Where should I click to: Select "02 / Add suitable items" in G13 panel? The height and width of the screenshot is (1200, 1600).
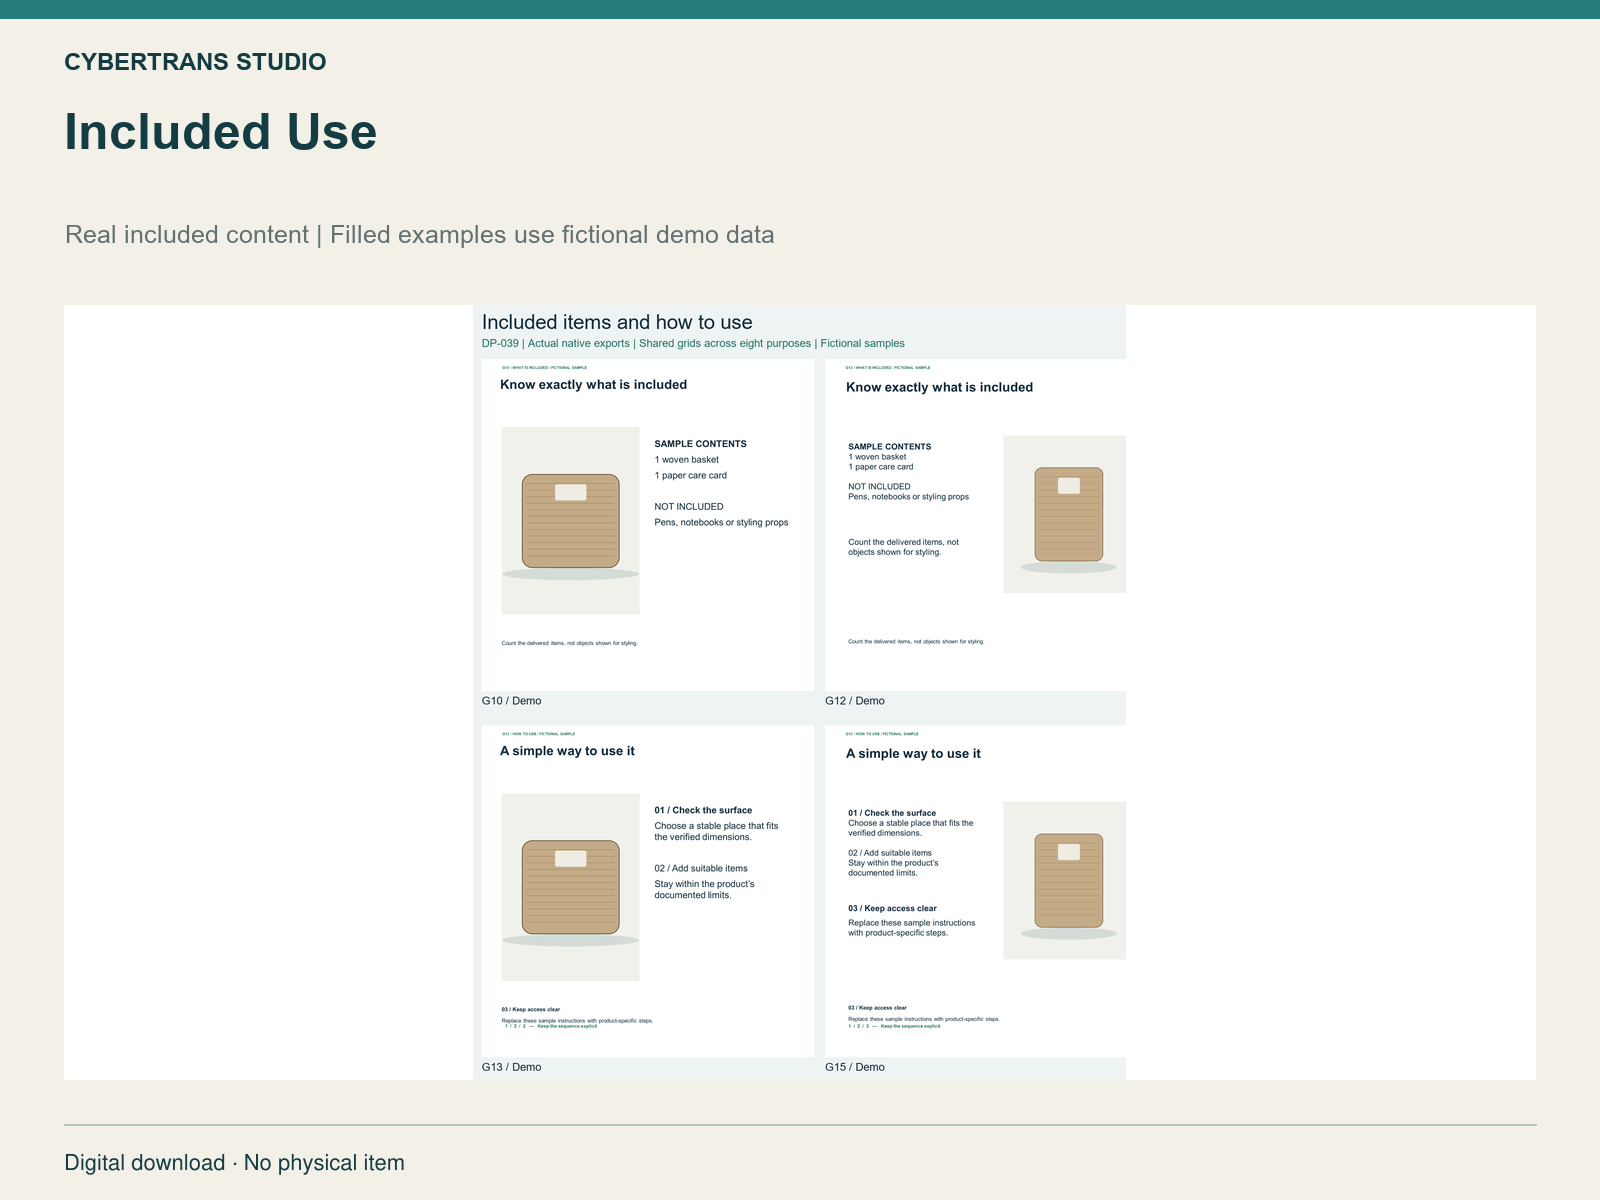point(701,869)
